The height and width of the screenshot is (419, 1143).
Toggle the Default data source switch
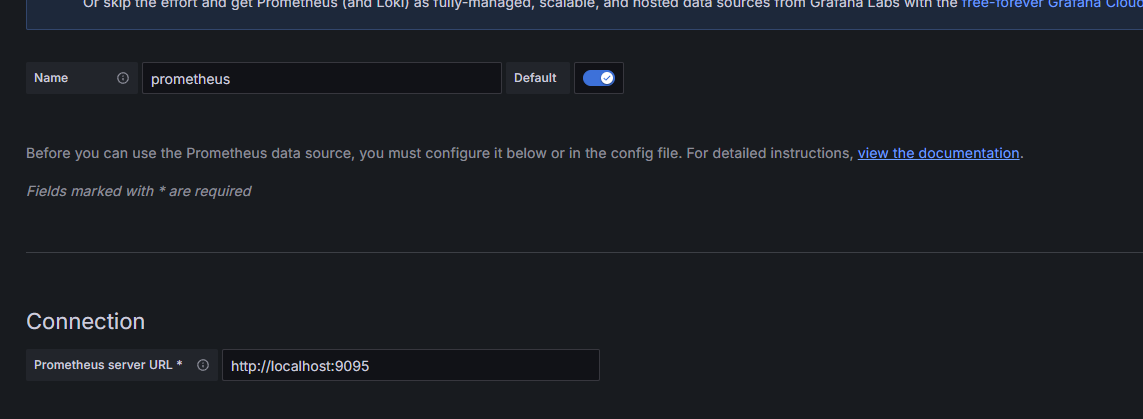click(598, 78)
